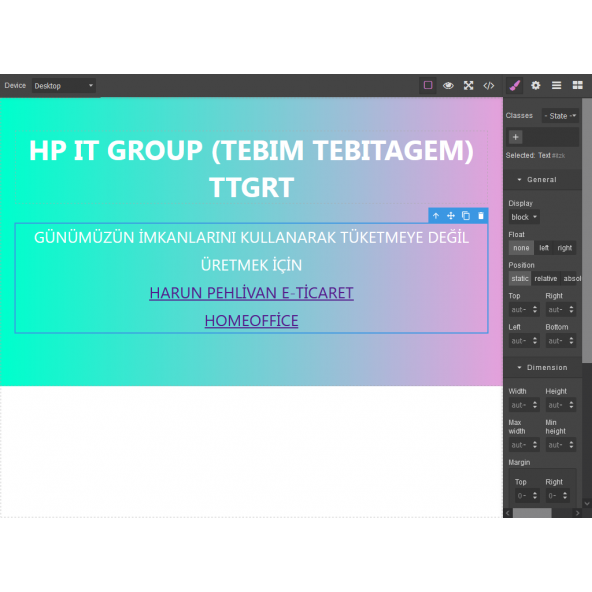Toggle the component outline square icon
592x592 pixels.
[428, 85]
